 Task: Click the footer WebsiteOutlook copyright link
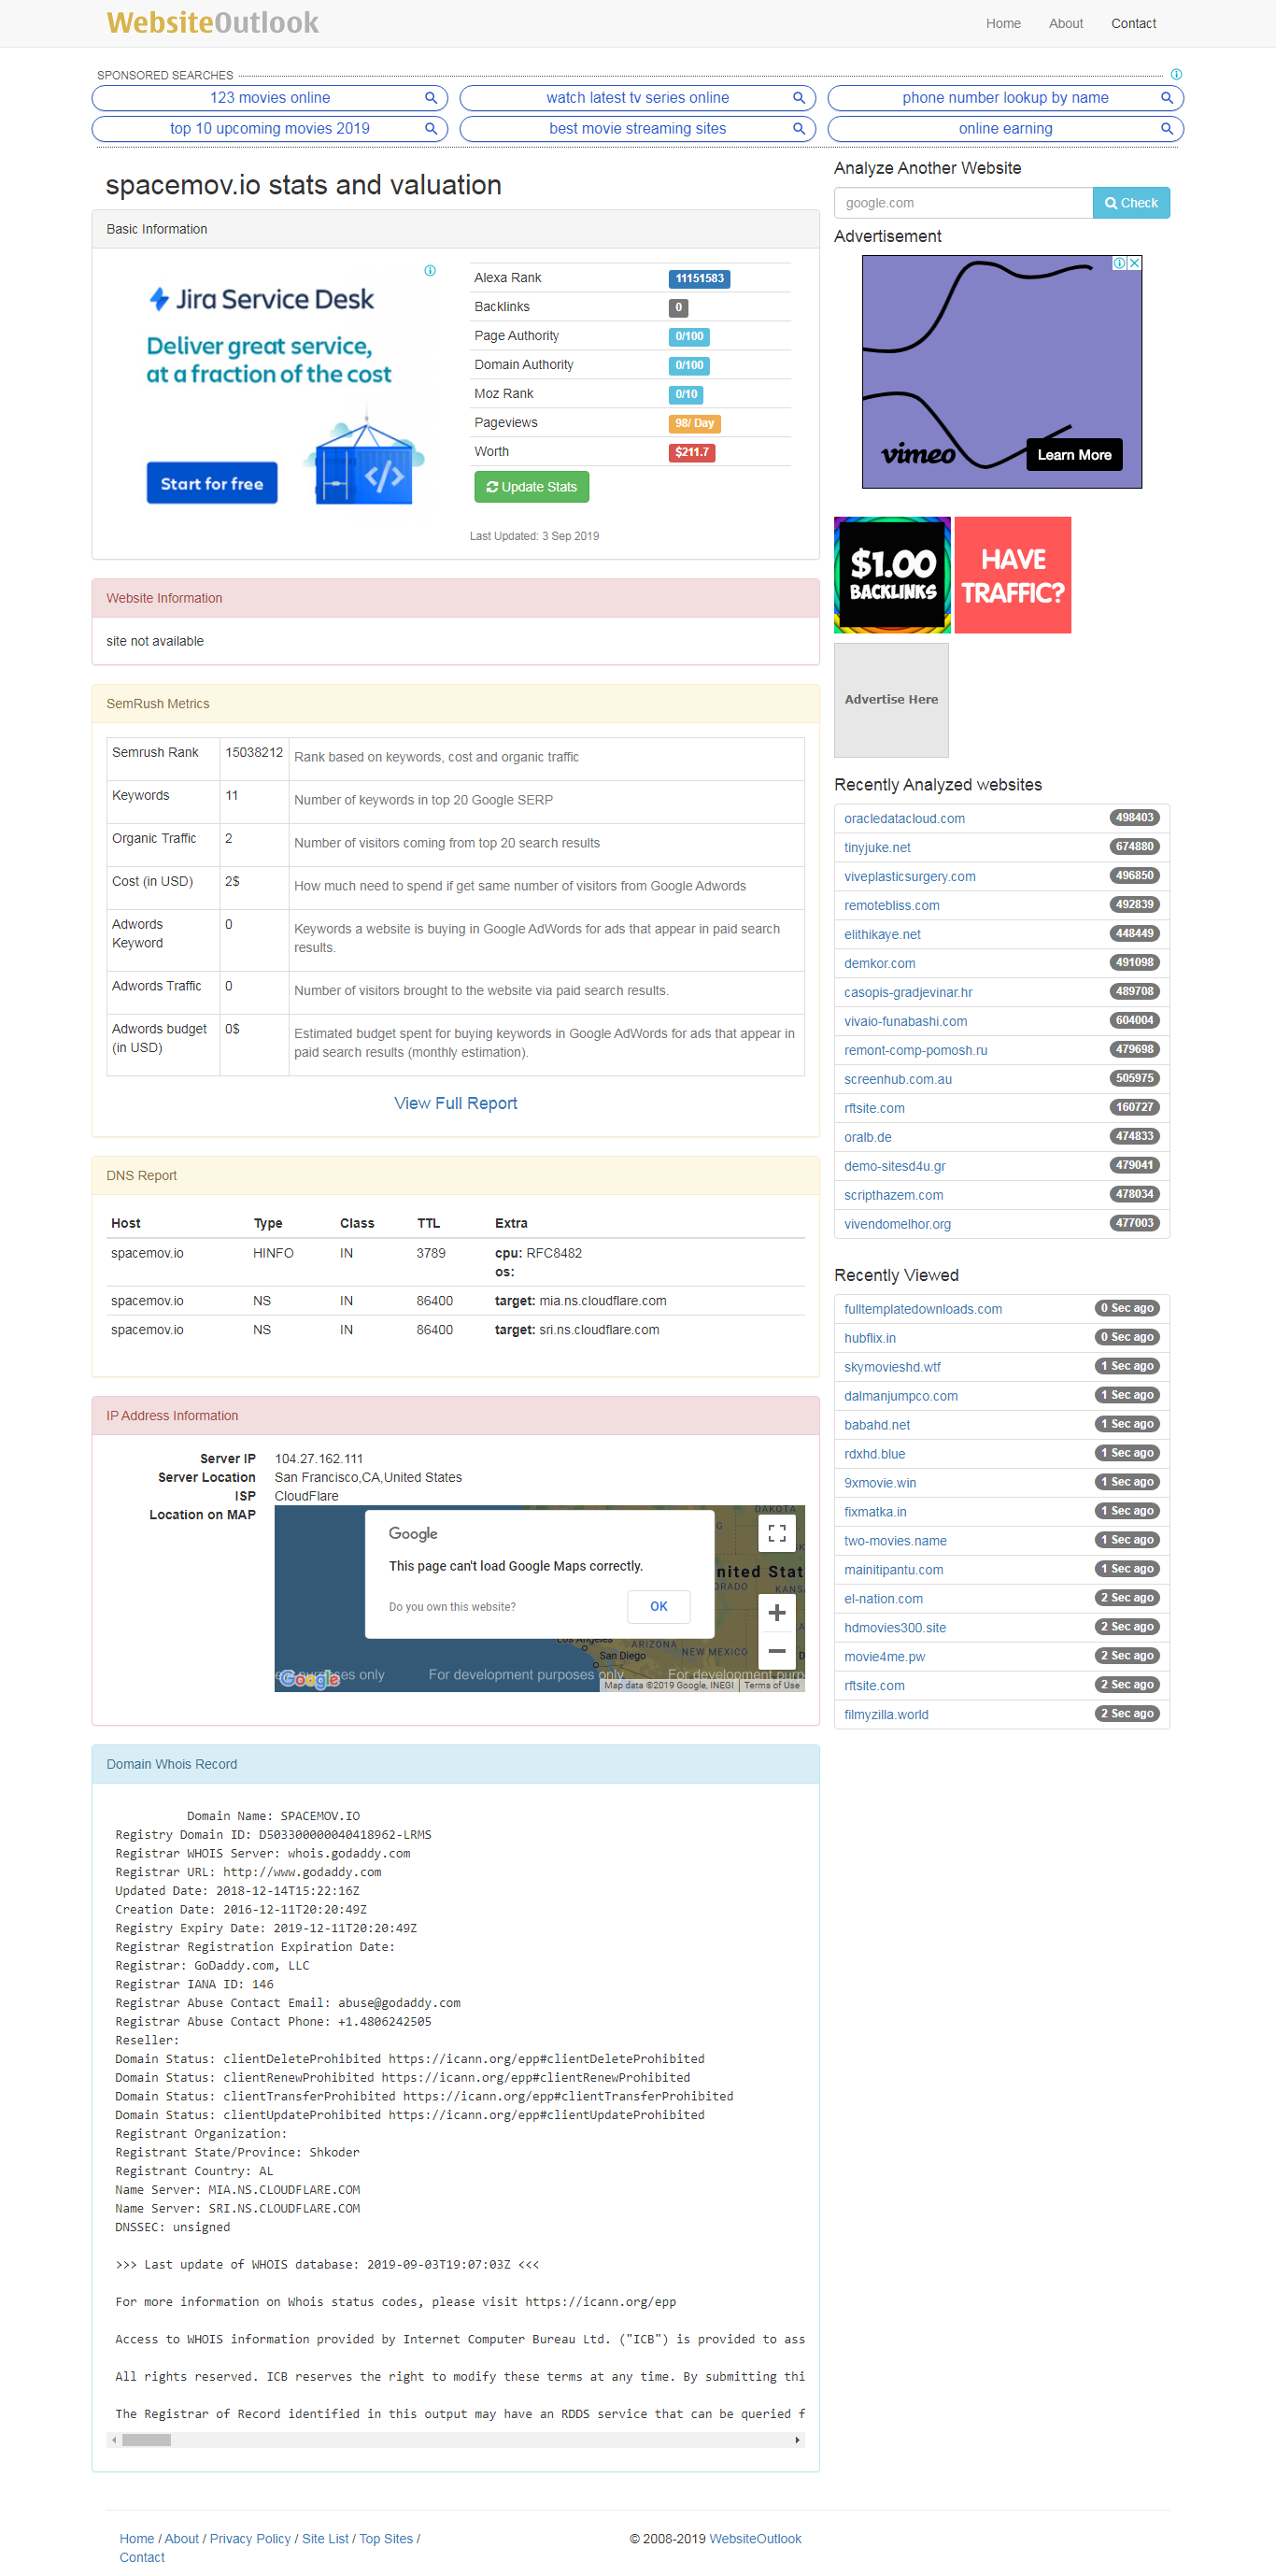pos(755,2538)
